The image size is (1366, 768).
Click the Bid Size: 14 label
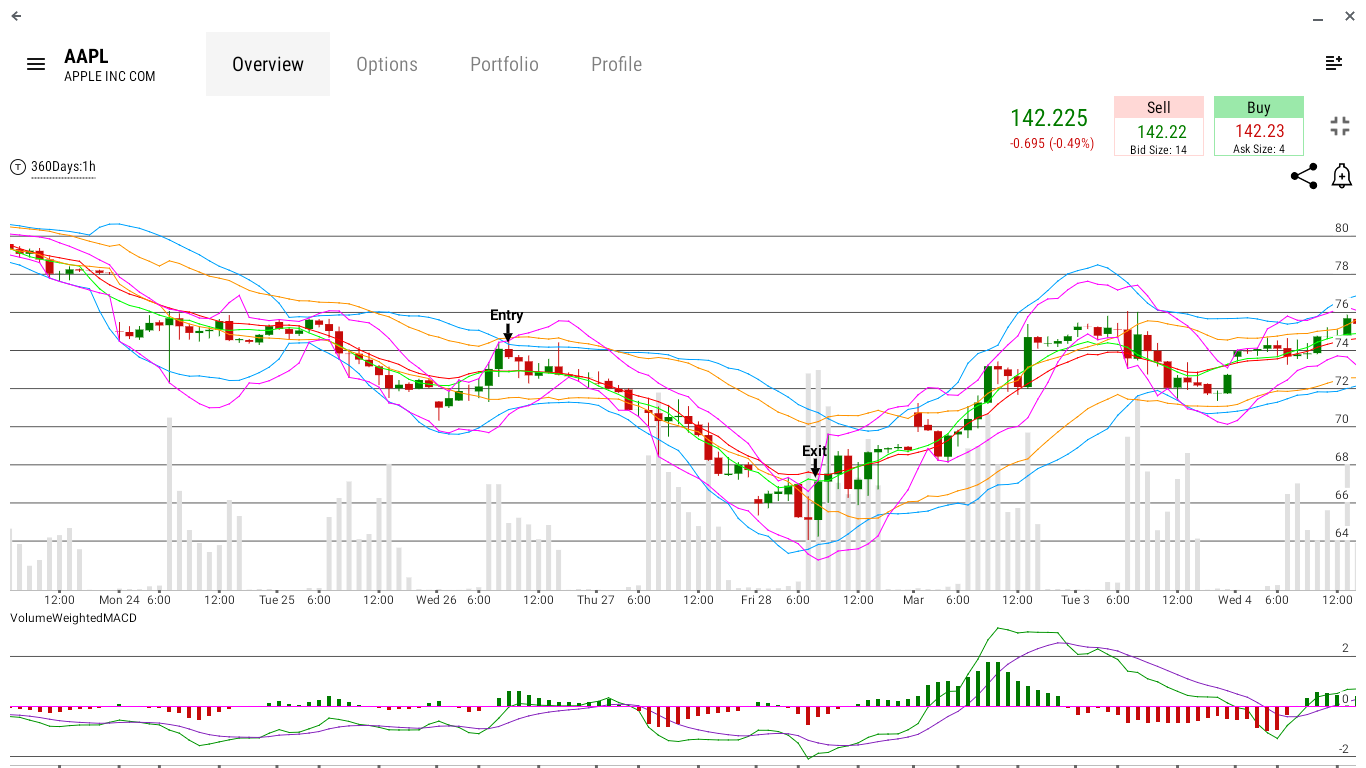coord(1159,150)
